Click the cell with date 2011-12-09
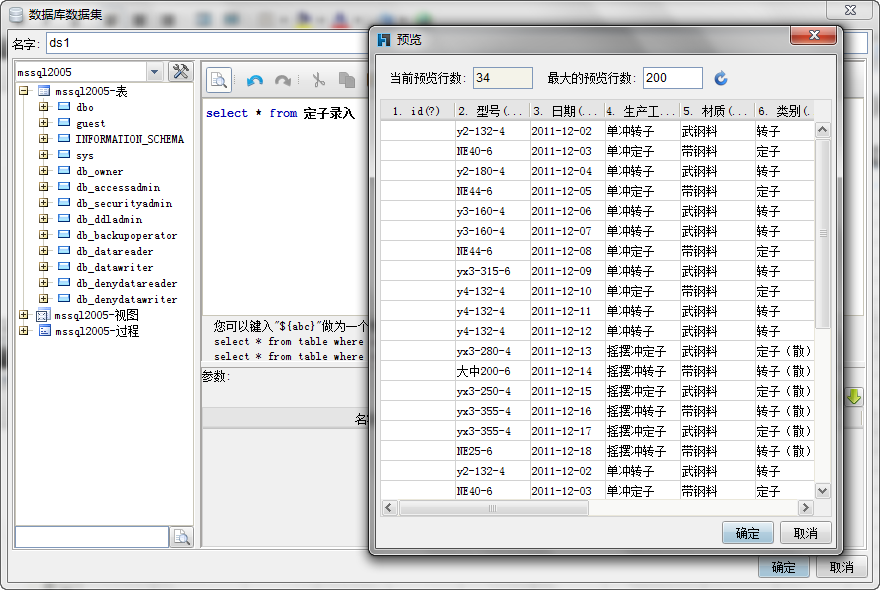880x590 pixels. point(567,271)
